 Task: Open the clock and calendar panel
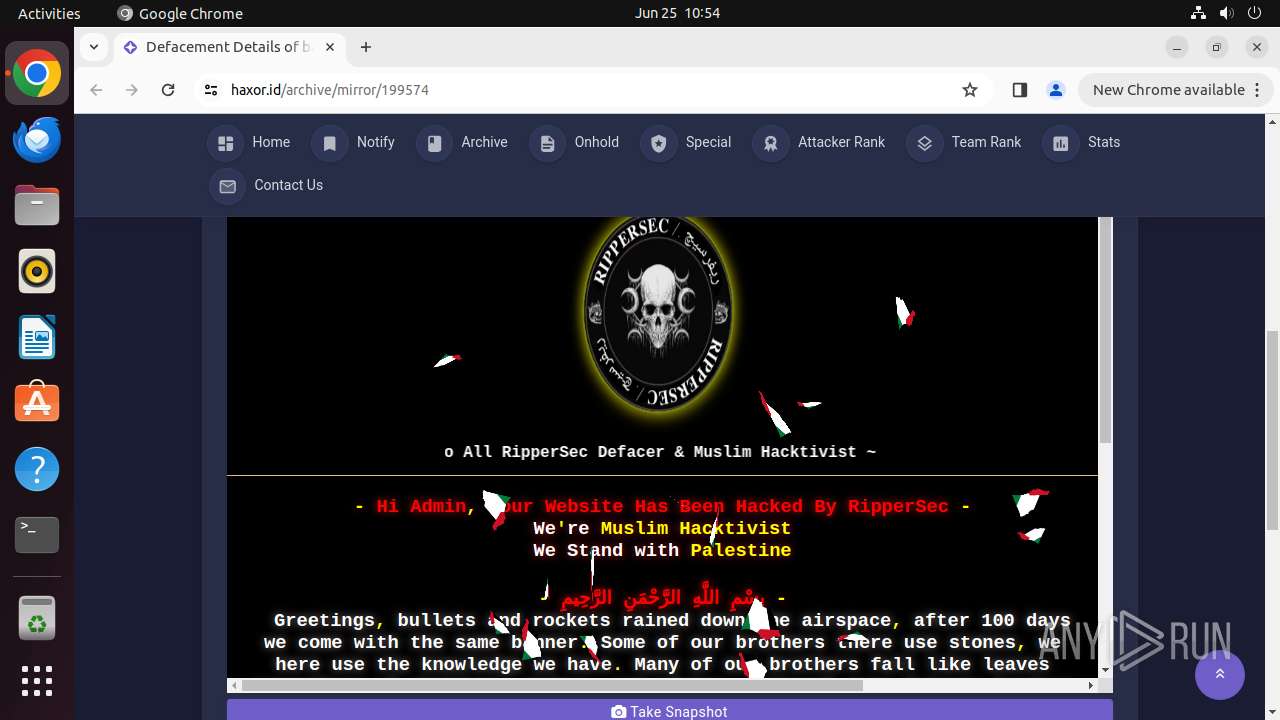click(677, 13)
